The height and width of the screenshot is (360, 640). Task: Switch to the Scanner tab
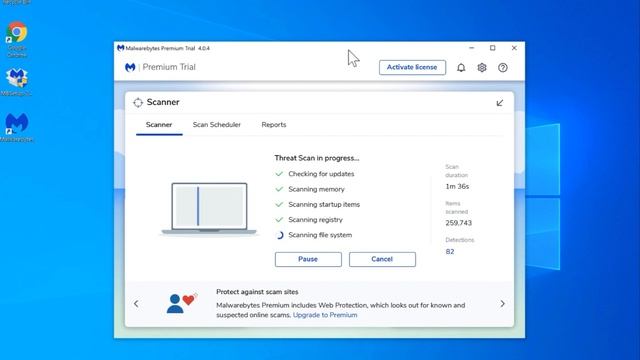(159, 125)
